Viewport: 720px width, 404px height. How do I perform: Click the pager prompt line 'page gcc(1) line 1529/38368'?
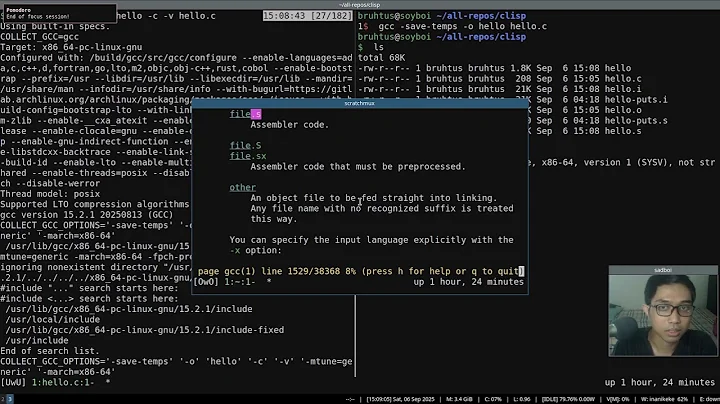tap(360, 271)
